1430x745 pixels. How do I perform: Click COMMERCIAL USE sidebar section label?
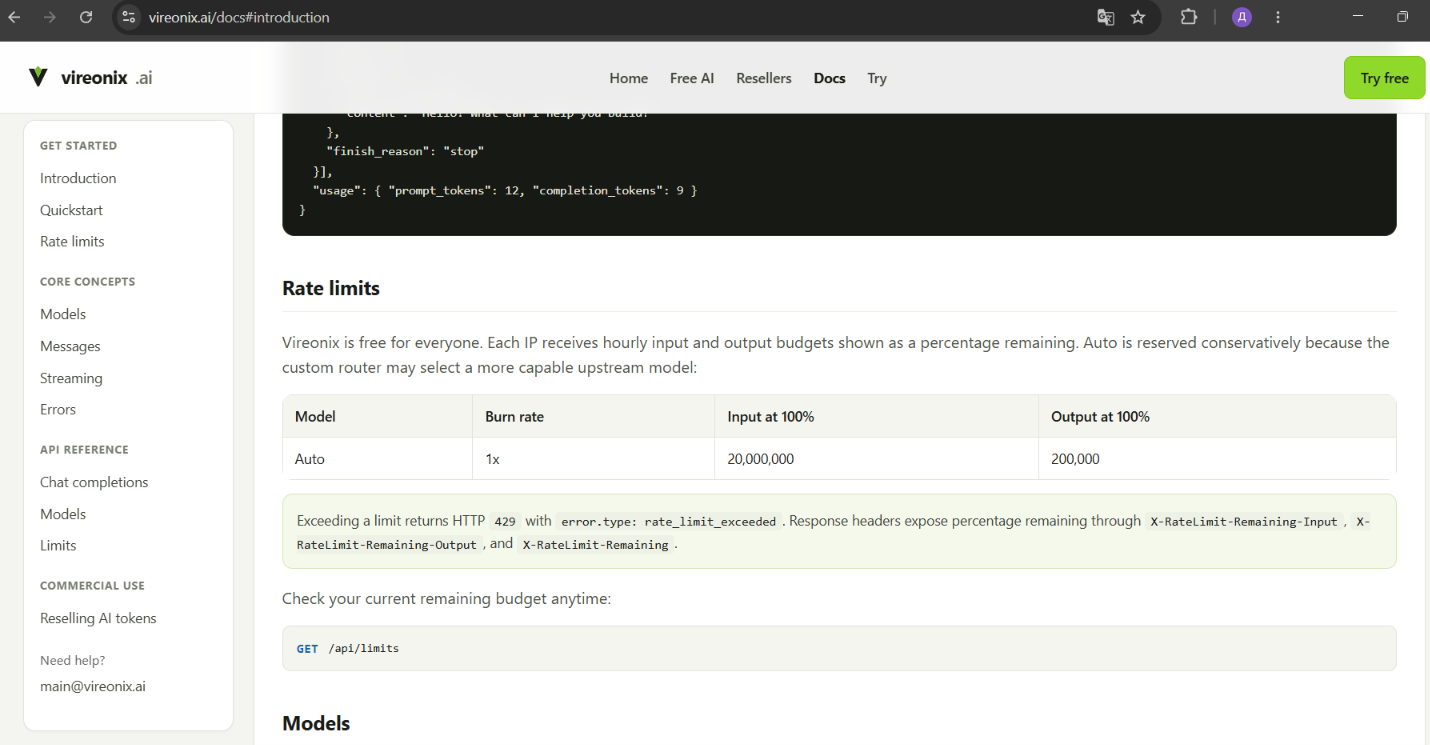tap(92, 586)
